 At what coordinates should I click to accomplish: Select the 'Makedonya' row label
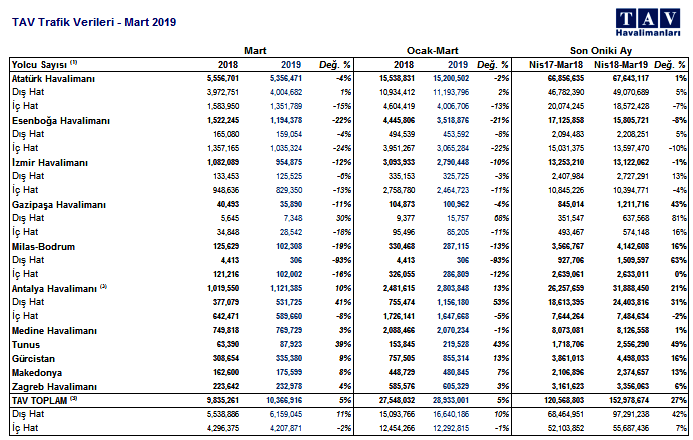(37, 373)
